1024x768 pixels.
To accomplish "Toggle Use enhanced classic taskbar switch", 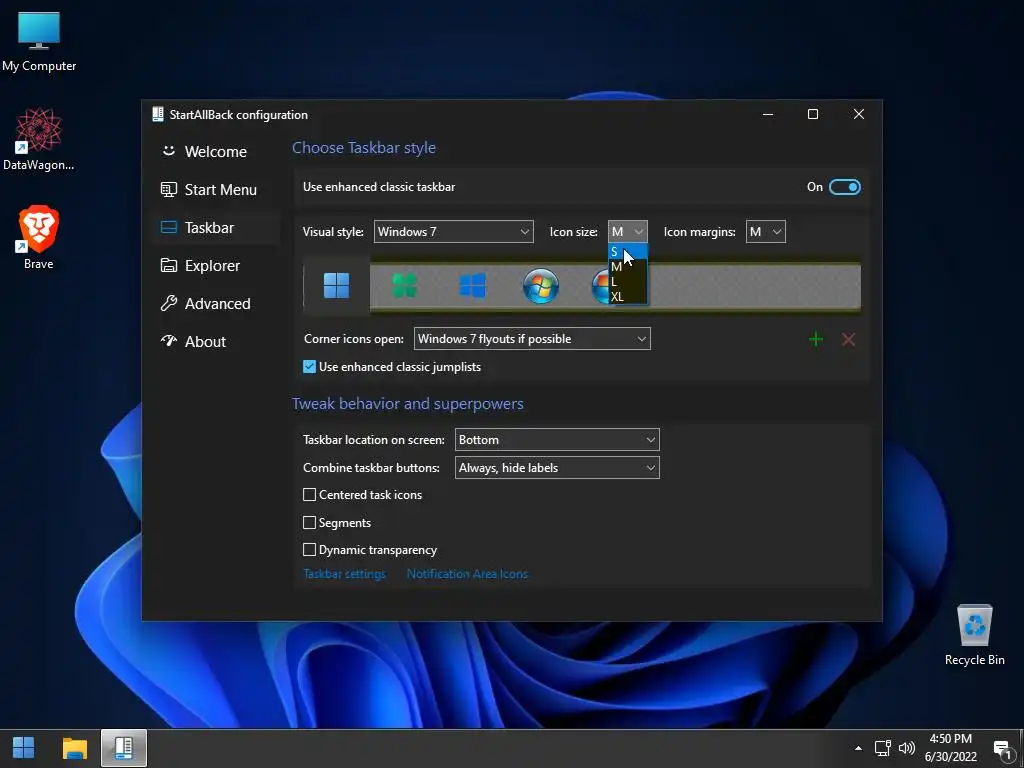I will coord(844,187).
